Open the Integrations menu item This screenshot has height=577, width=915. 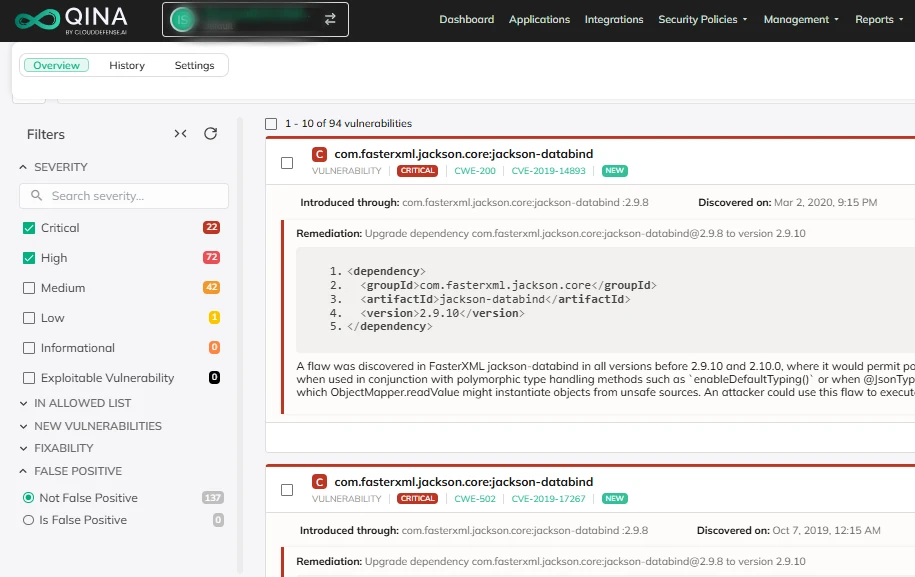614,19
